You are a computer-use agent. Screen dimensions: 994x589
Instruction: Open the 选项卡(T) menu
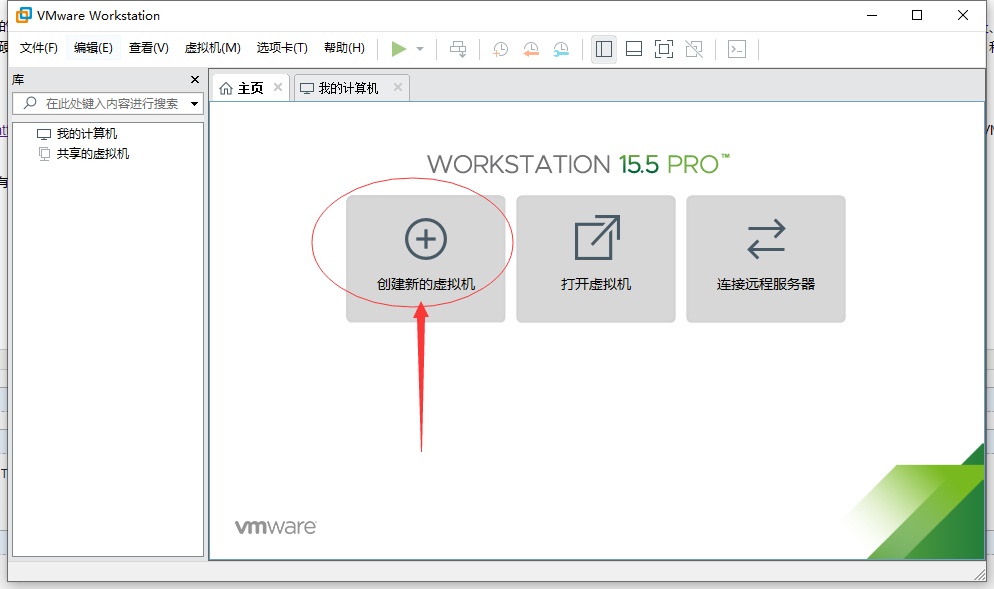click(x=282, y=48)
